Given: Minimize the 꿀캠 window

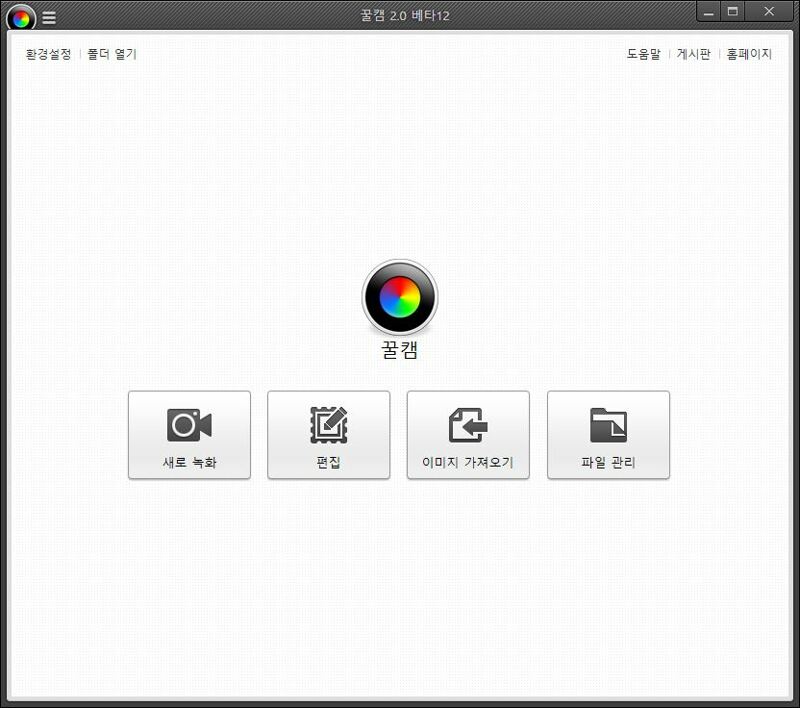Looking at the screenshot, I should 709,12.
